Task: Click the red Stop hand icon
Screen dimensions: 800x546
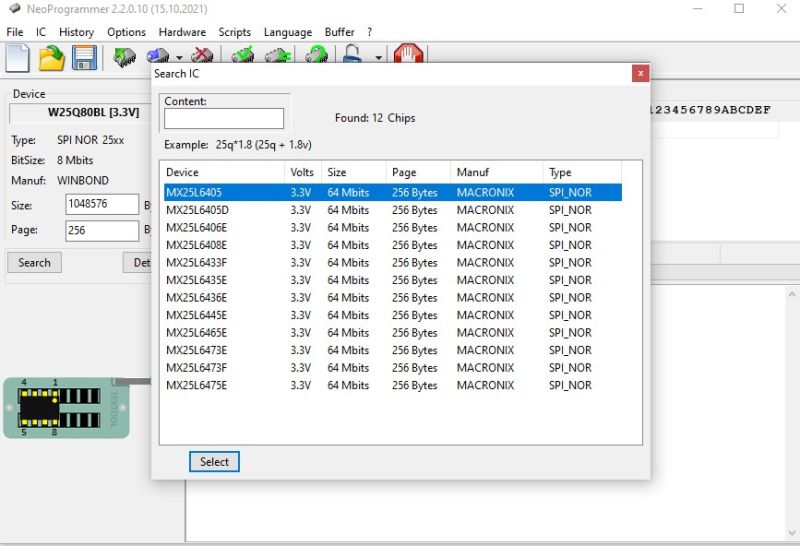Action: tap(409, 54)
